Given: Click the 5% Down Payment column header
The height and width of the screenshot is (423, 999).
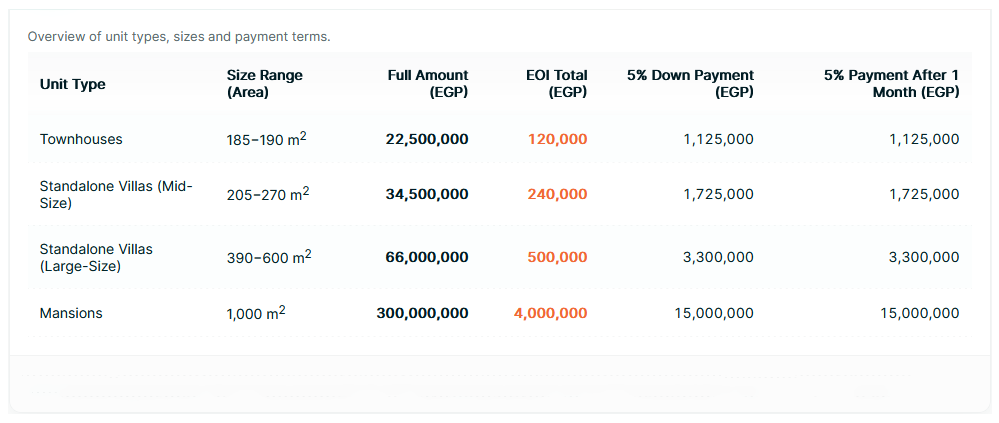Looking at the screenshot, I should [x=690, y=84].
